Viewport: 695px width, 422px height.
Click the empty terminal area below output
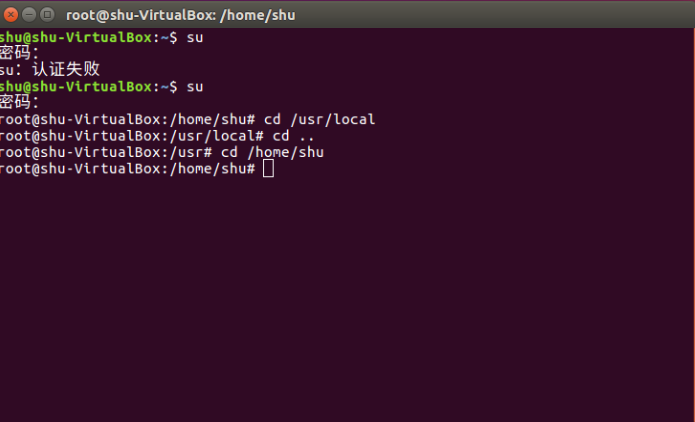348,299
